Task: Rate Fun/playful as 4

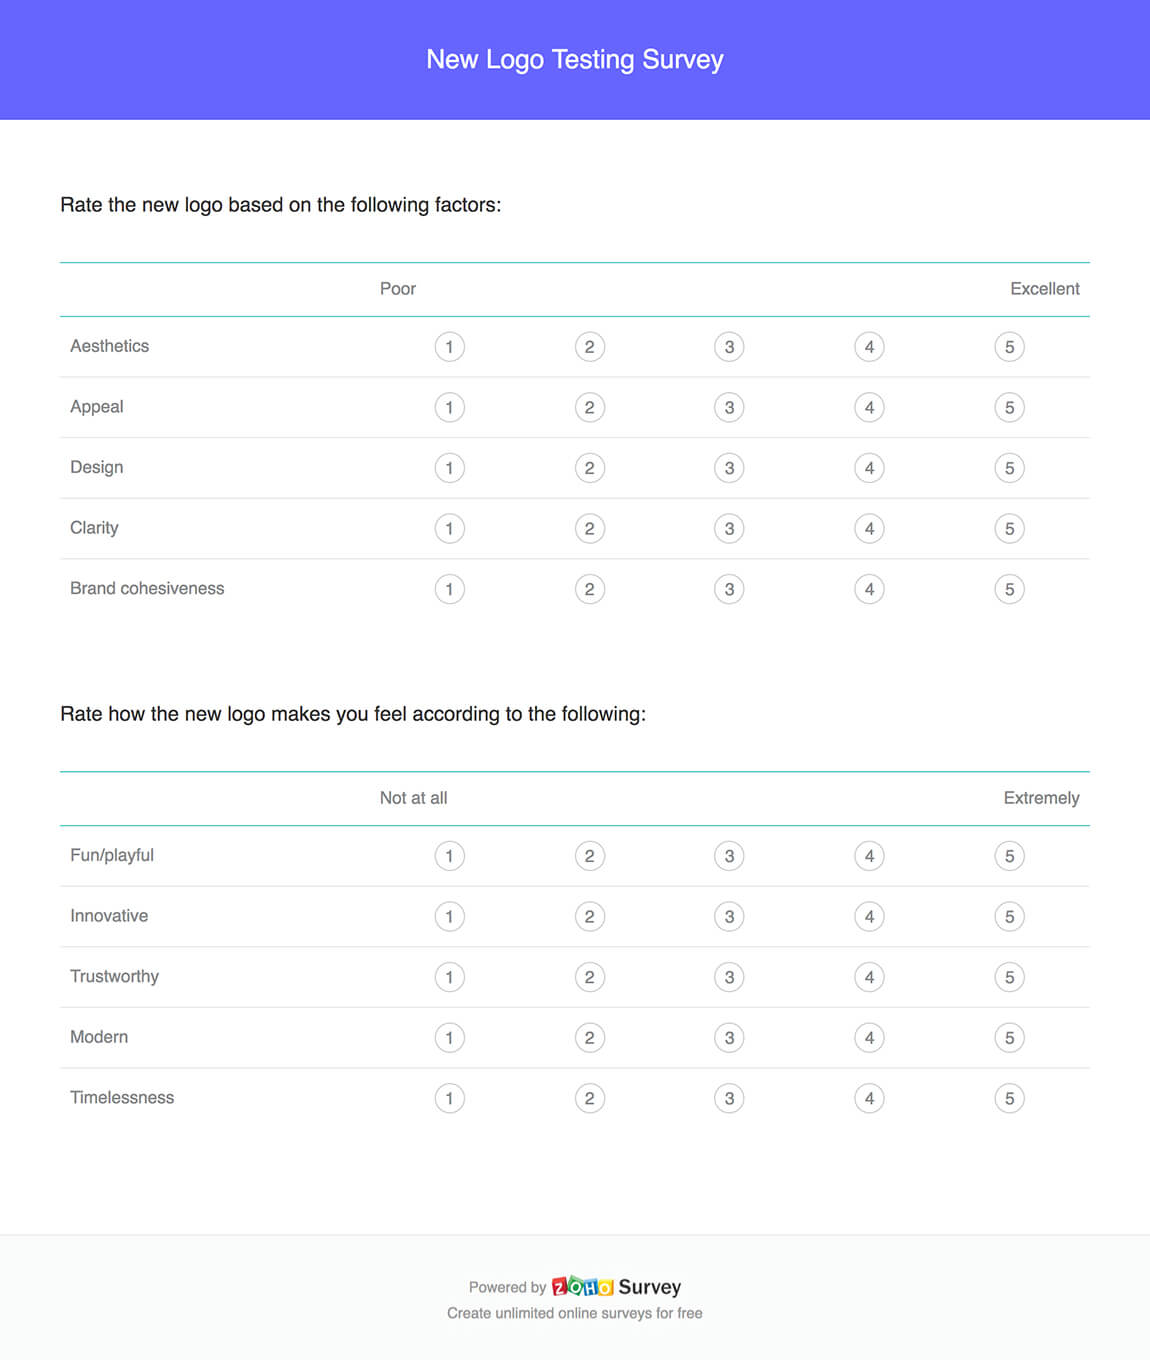Action: click(869, 856)
